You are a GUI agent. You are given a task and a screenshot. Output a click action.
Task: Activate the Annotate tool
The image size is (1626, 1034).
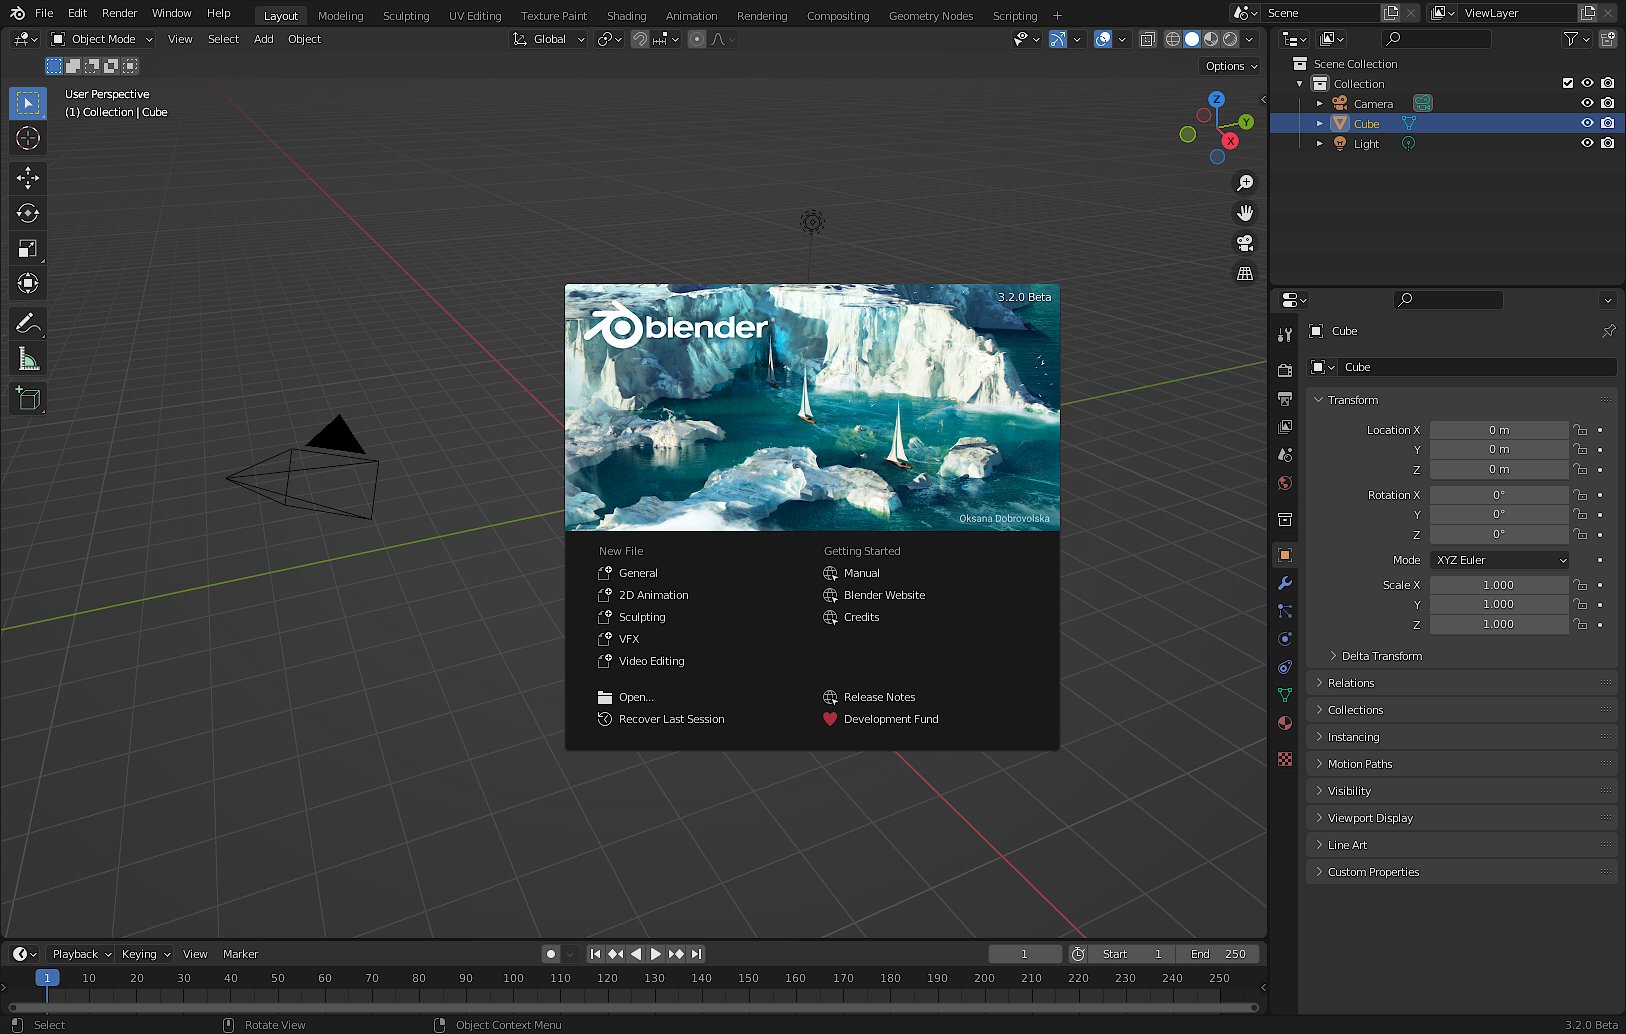(x=28, y=322)
